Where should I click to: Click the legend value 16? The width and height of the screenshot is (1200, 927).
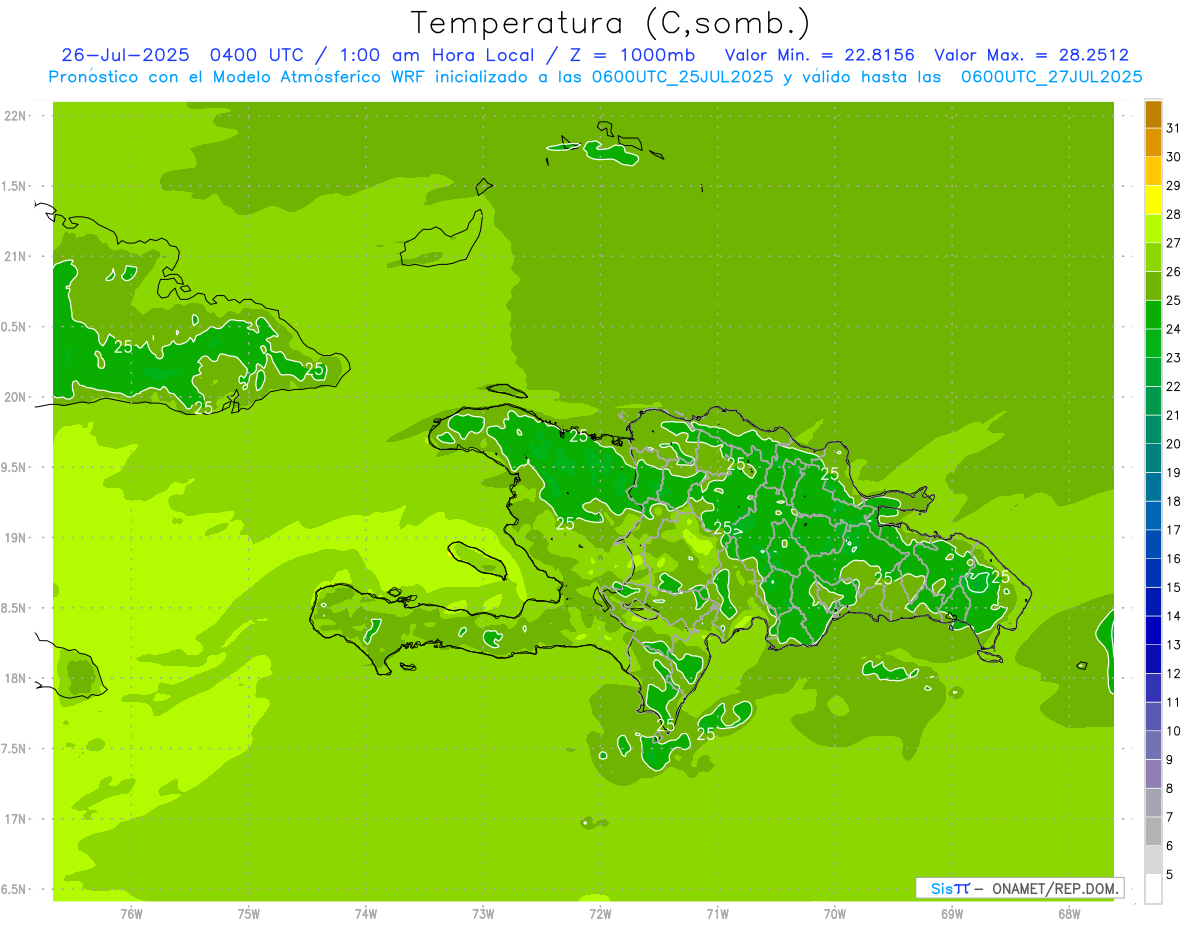(x=1174, y=559)
